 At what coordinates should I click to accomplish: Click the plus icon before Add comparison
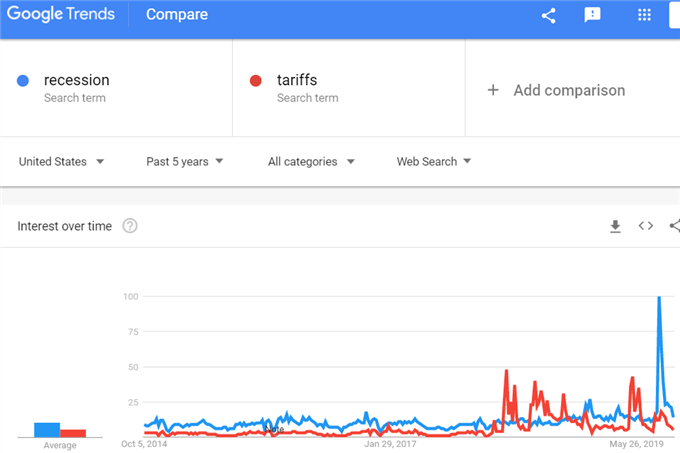tap(493, 90)
